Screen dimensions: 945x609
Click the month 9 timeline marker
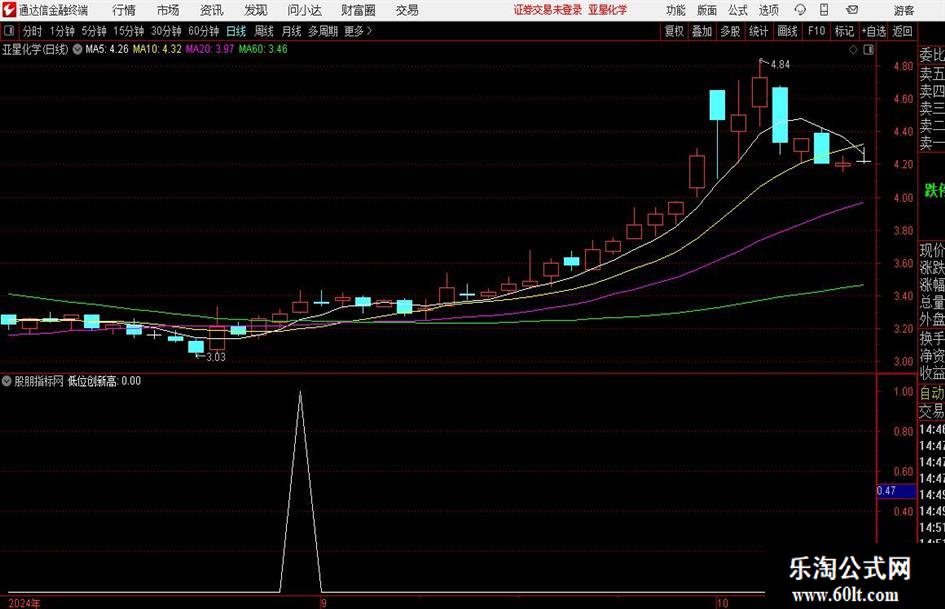coord(324,603)
